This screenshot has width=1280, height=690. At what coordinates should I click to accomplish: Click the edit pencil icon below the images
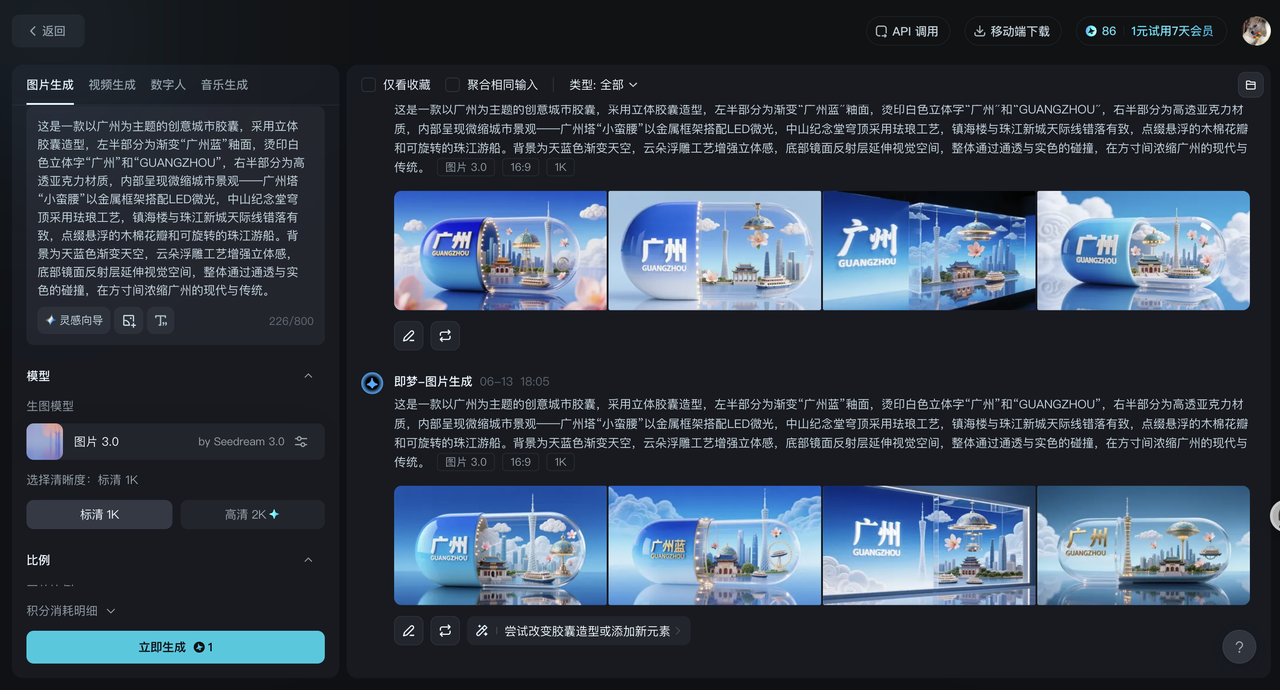tap(408, 336)
